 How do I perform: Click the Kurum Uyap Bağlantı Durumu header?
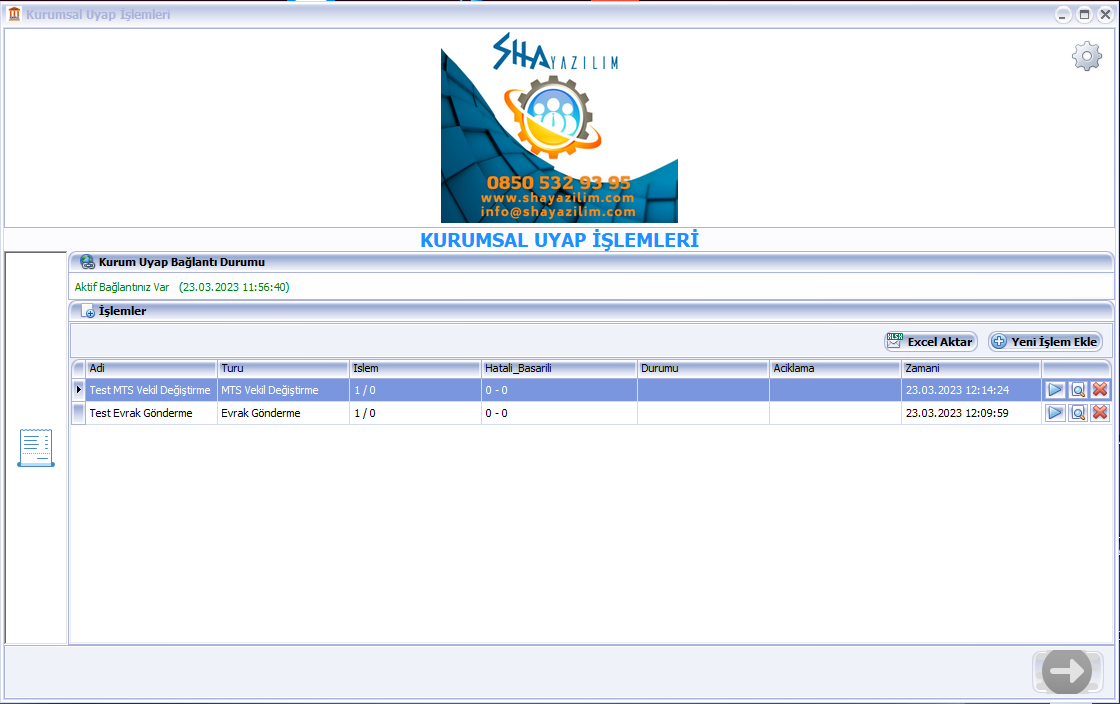point(591,262)
